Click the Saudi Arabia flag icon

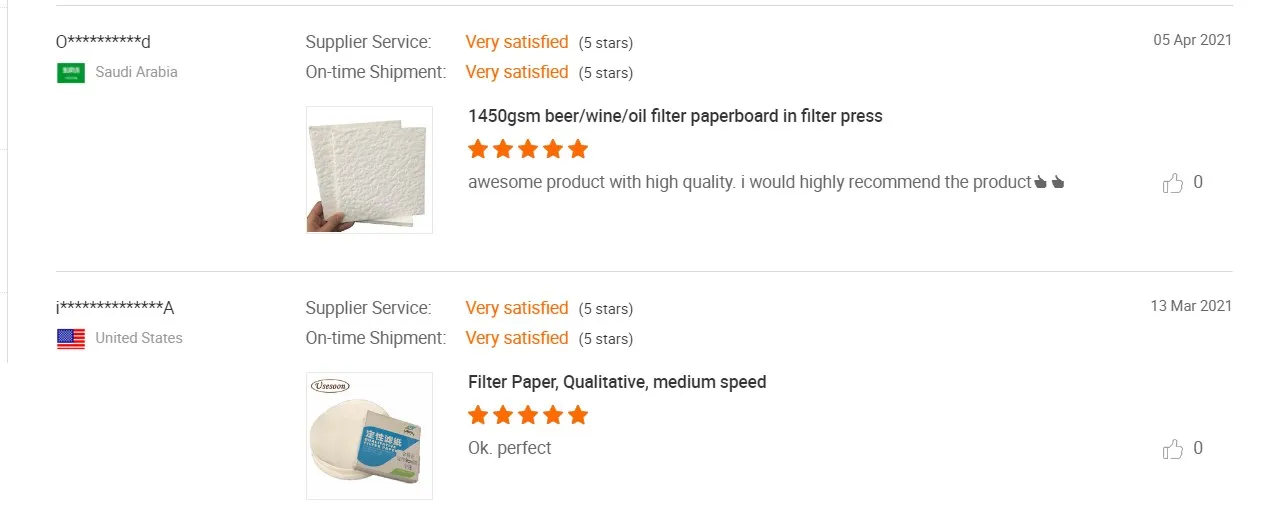point(71,72)
